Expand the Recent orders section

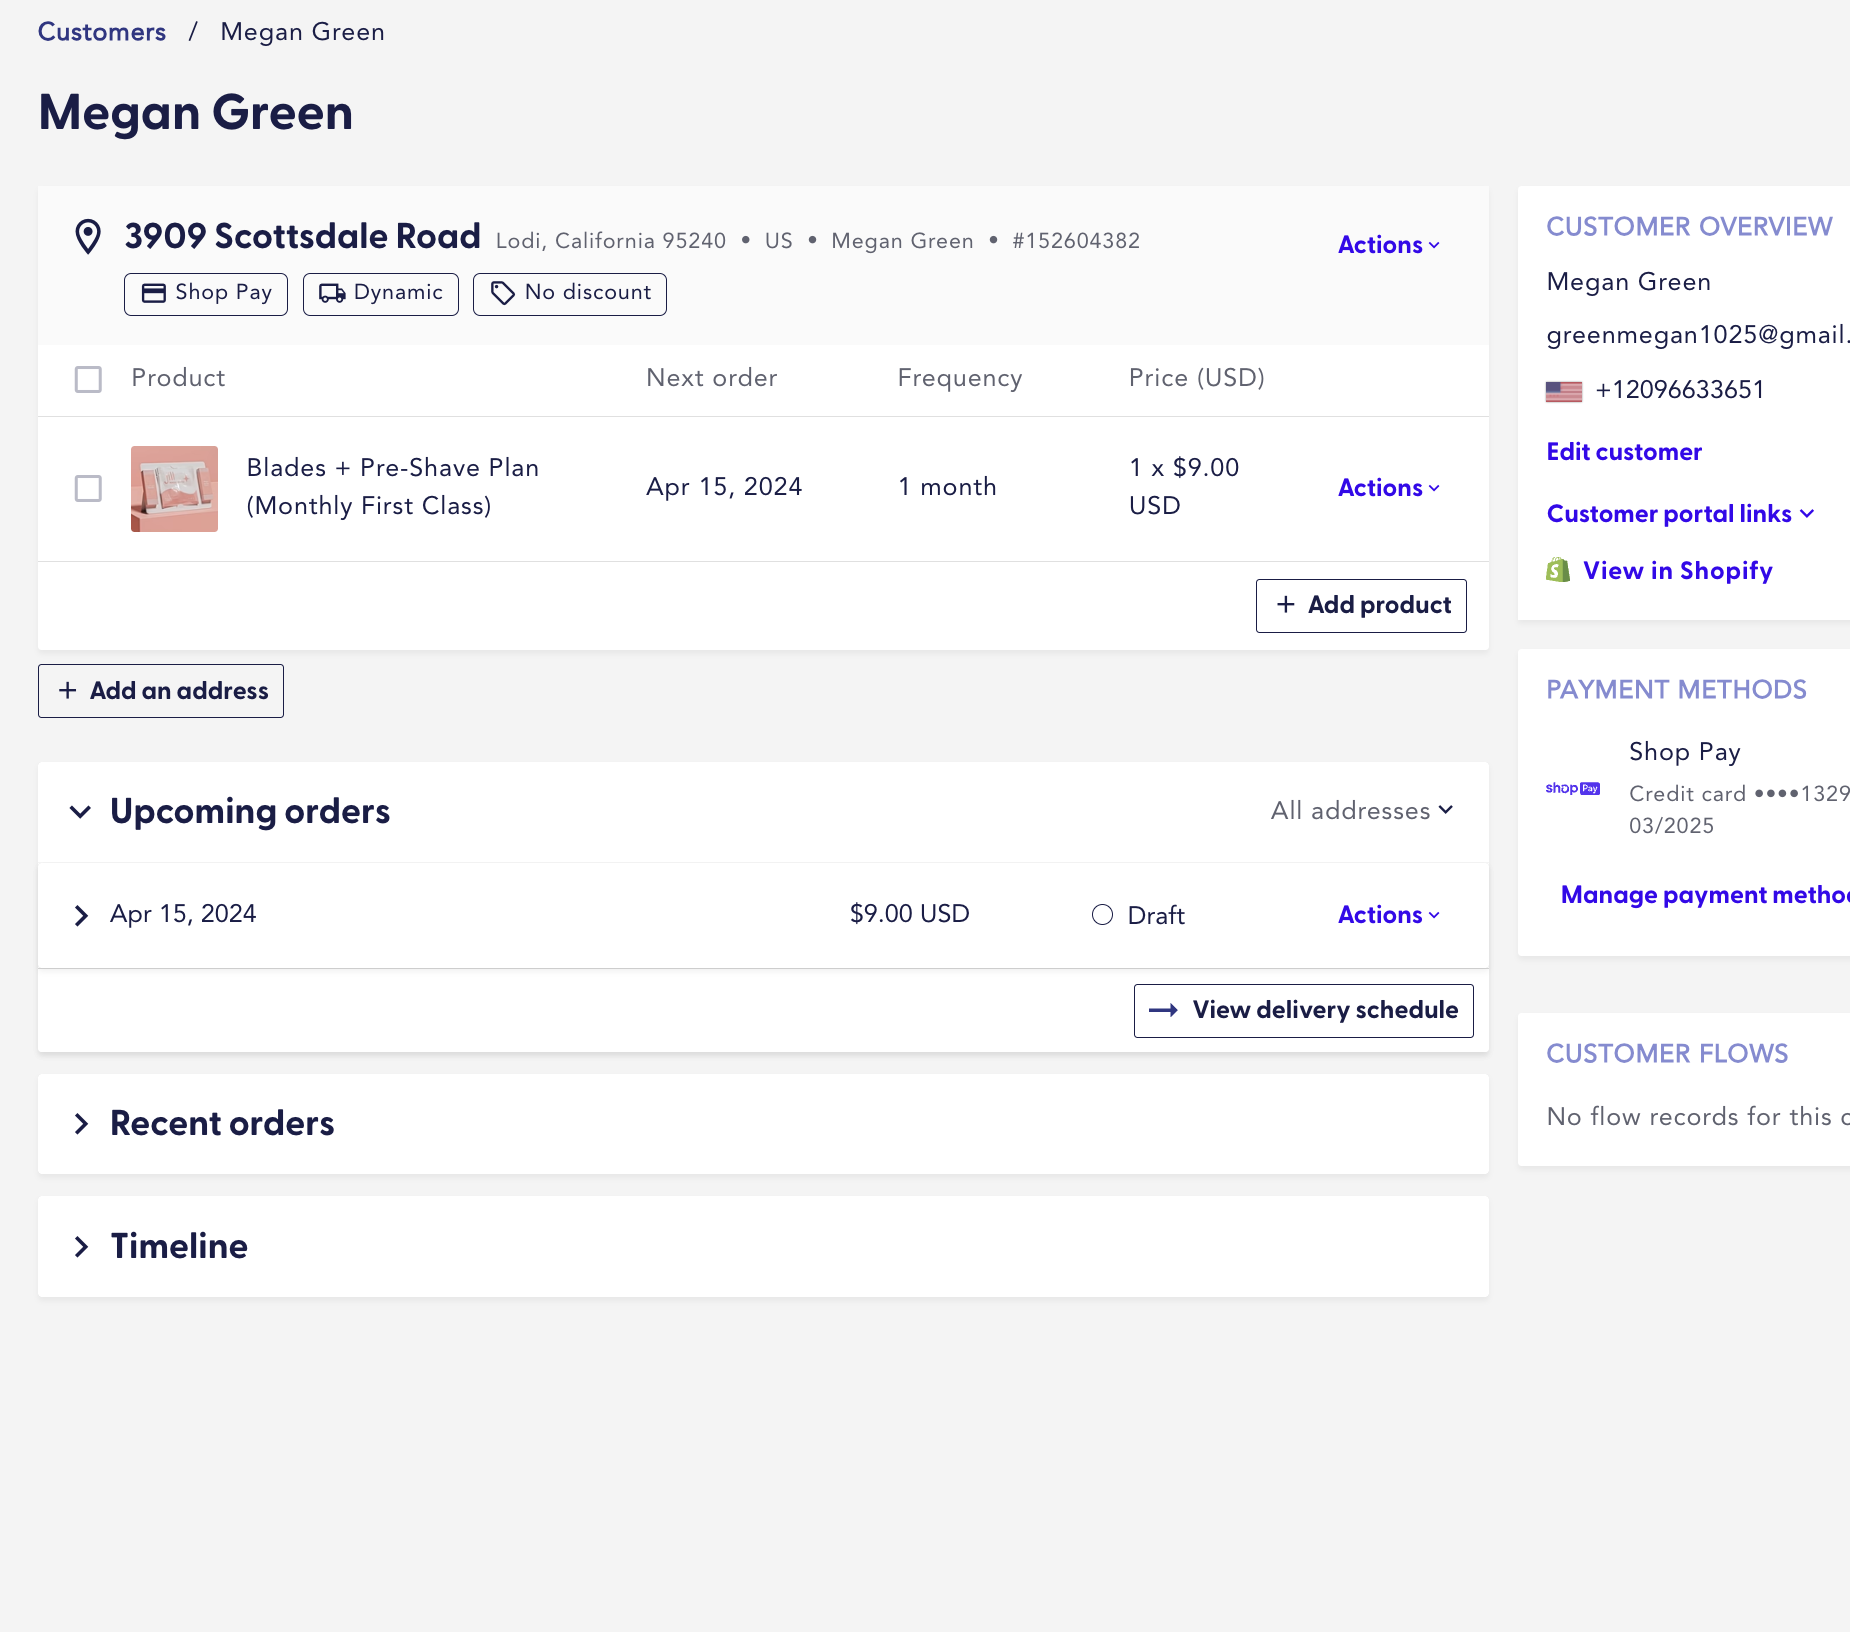point(82,1124)
